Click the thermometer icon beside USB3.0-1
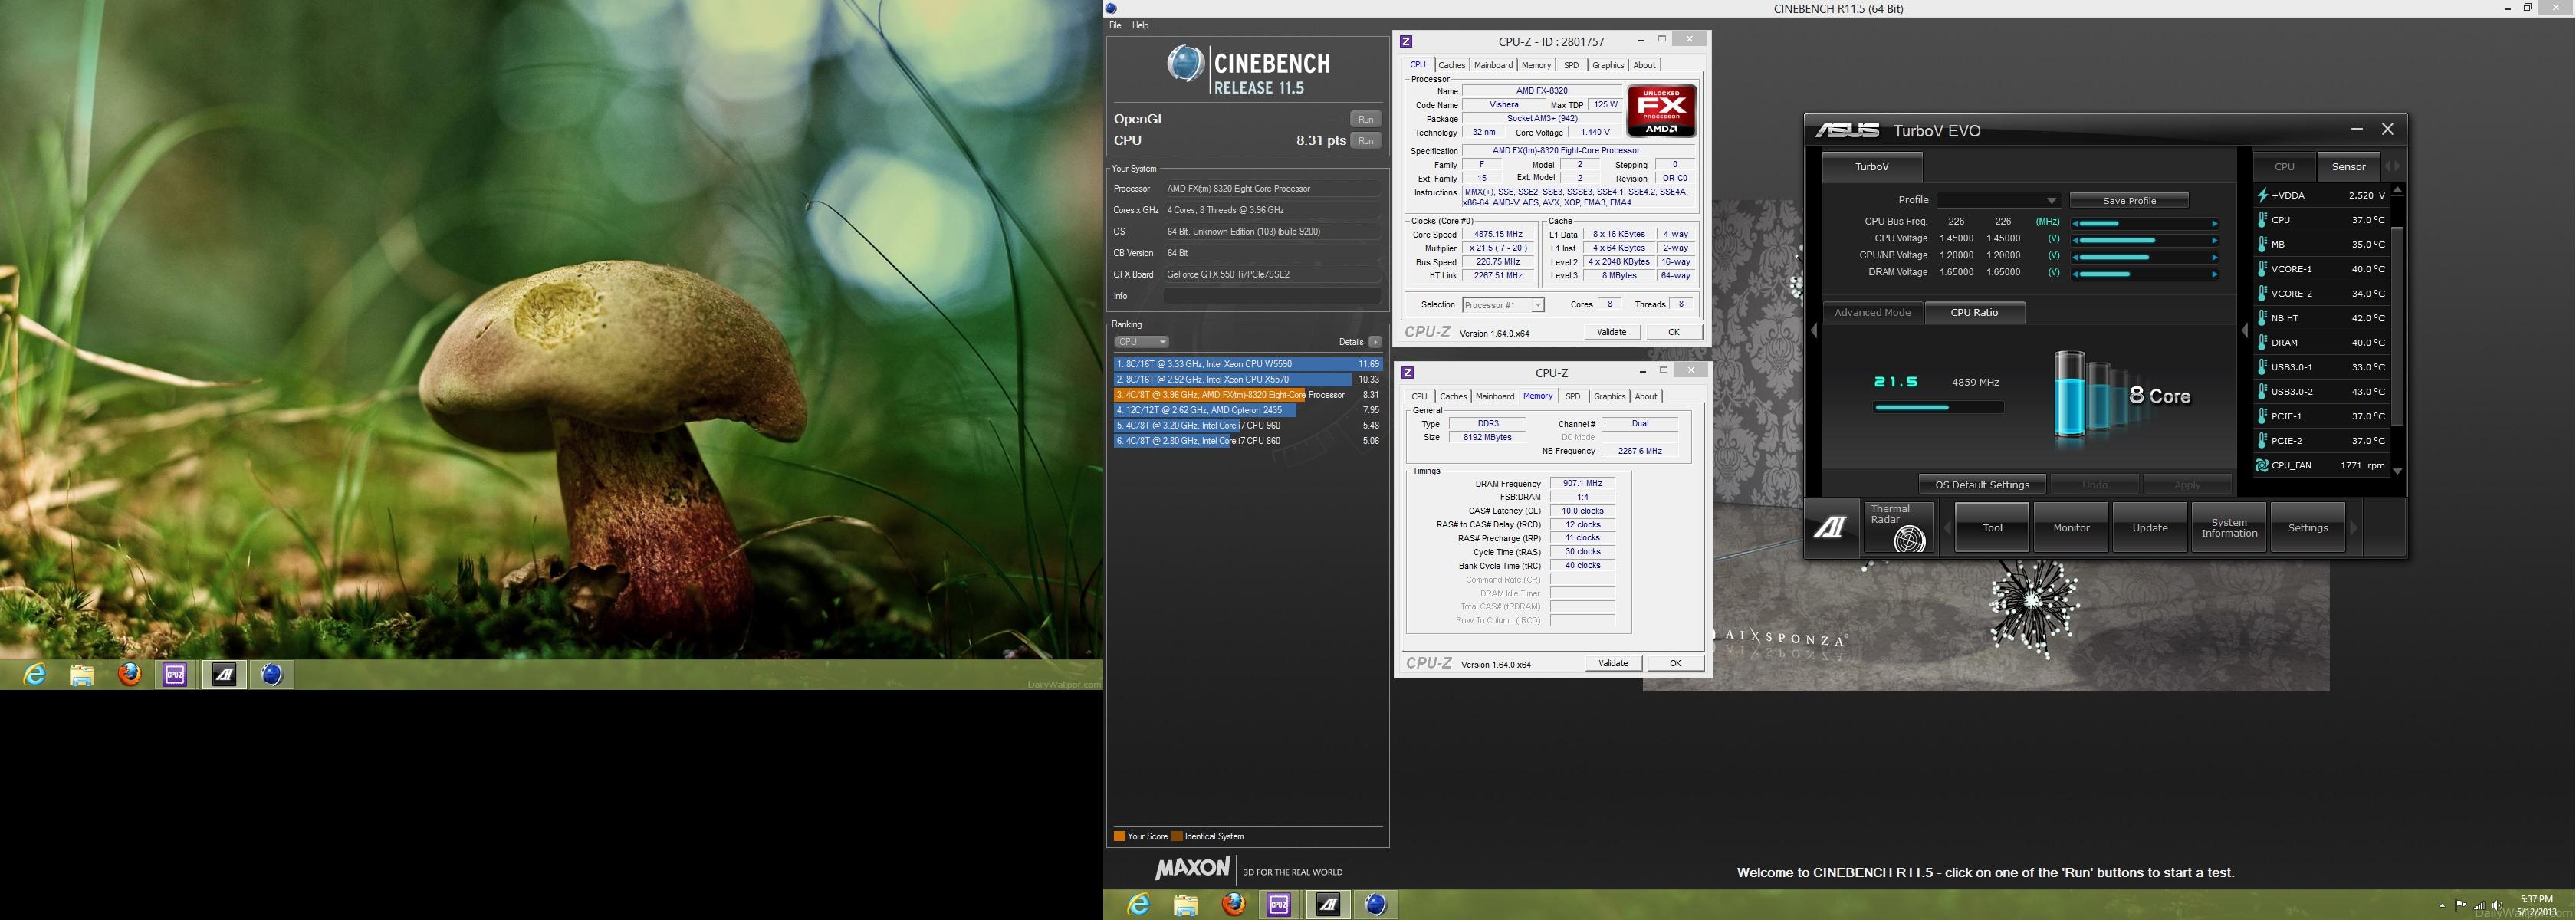 2262,367
